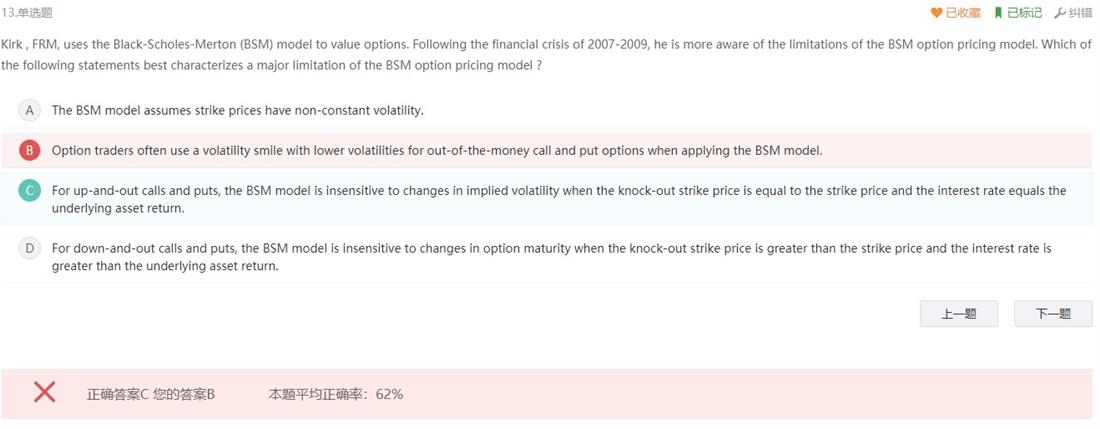Image resolution: width=1100 pixels, height=429 pixels.
Task: Select answer option A circle
Action: (x=29, y=111)
